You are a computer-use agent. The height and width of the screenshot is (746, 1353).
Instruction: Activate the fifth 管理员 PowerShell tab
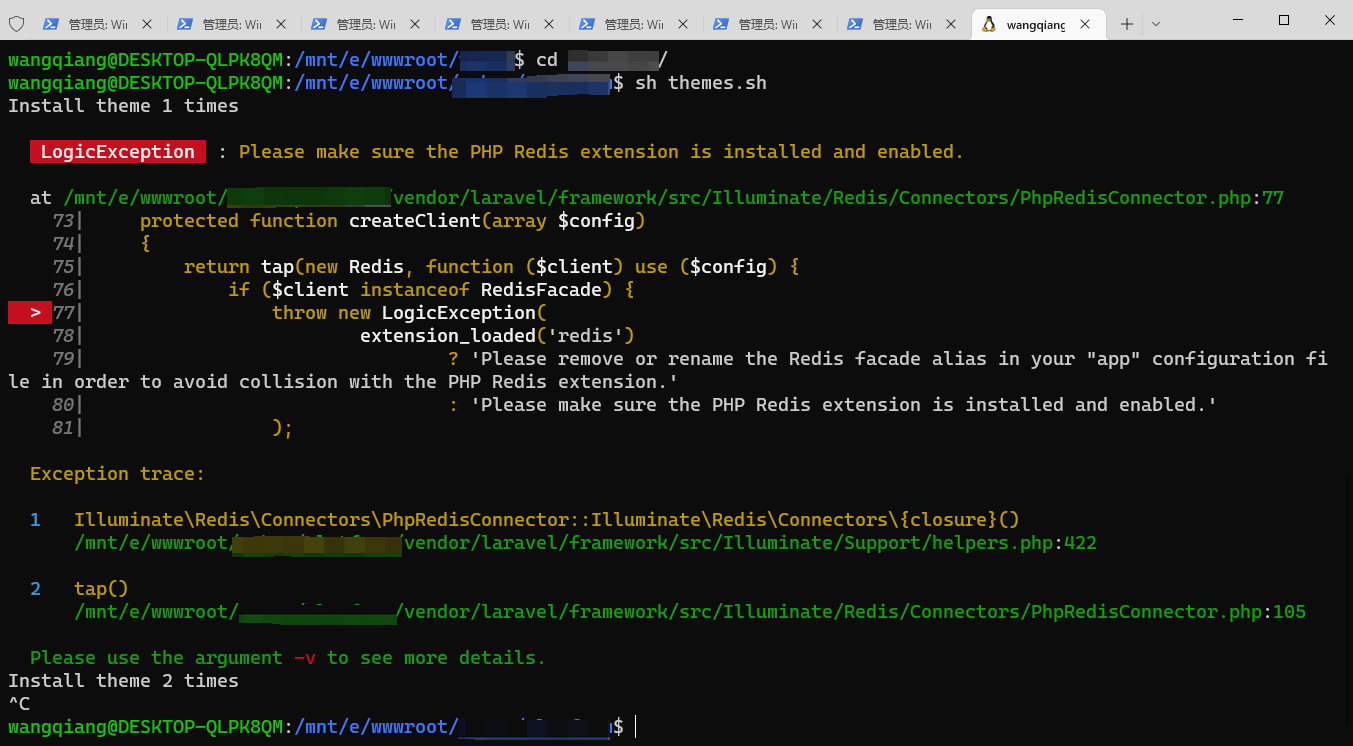(x=633, y=24)
